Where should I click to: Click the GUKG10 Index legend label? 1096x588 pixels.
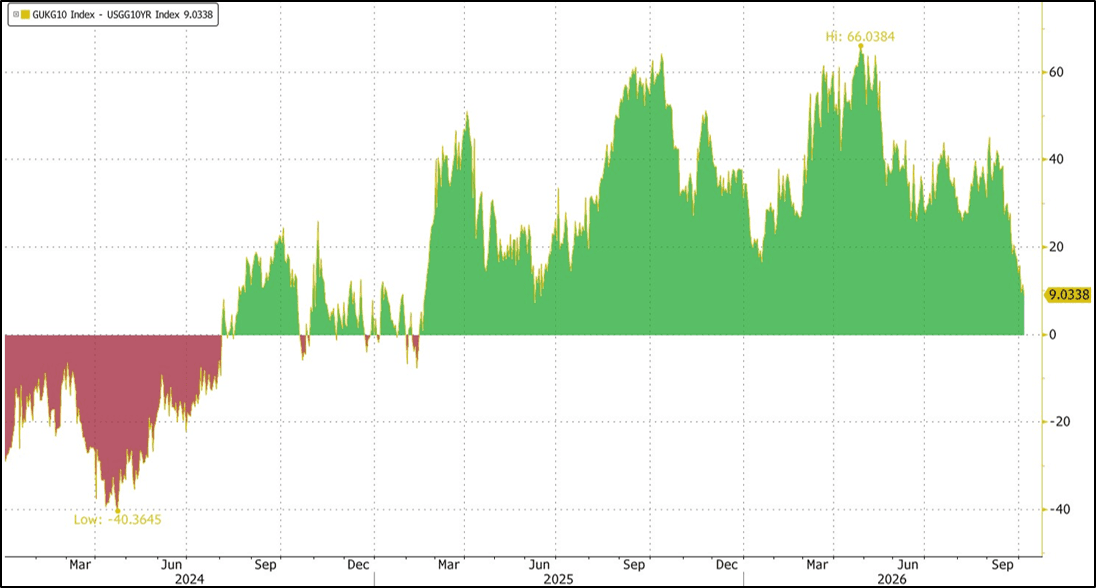click(x=64, y=14)
